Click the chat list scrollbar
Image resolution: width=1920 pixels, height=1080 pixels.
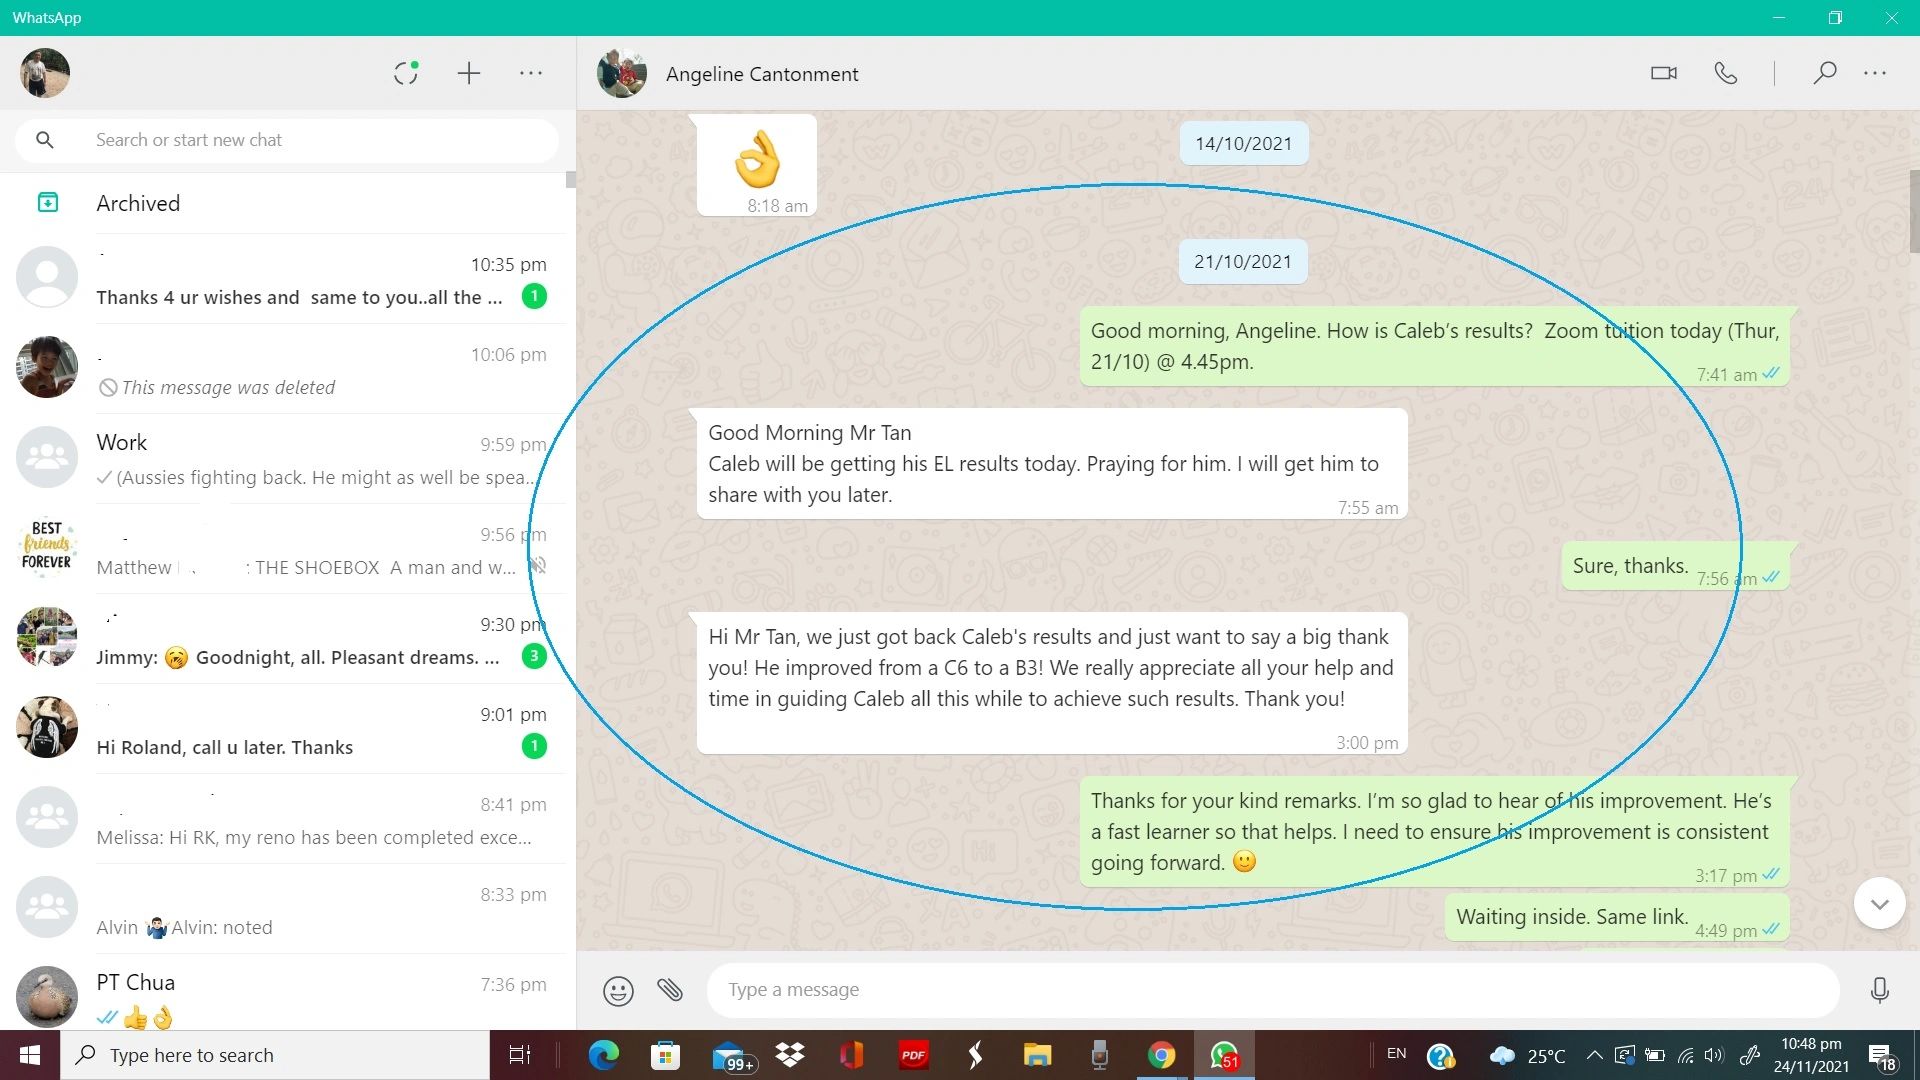pyautogui.click(x=571, y=180)
